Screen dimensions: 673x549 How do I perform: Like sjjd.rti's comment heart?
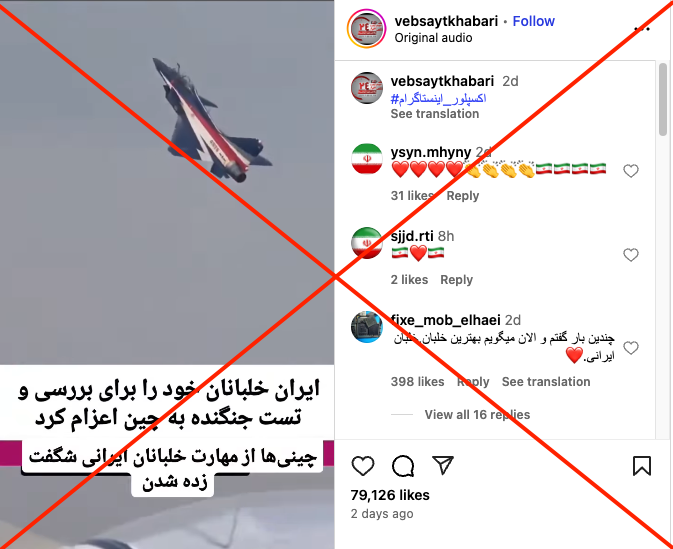pos(631,255)
